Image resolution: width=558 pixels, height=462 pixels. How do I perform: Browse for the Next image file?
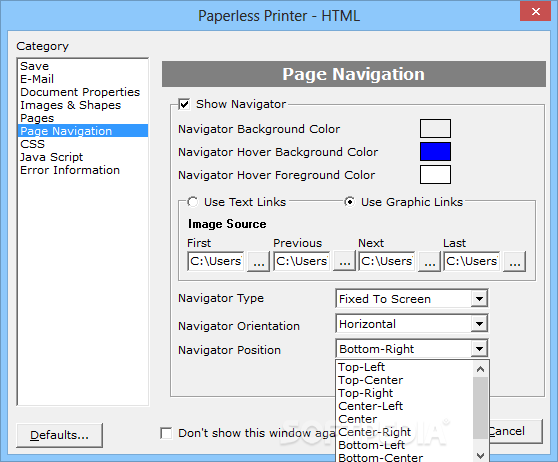click(430, 262)
